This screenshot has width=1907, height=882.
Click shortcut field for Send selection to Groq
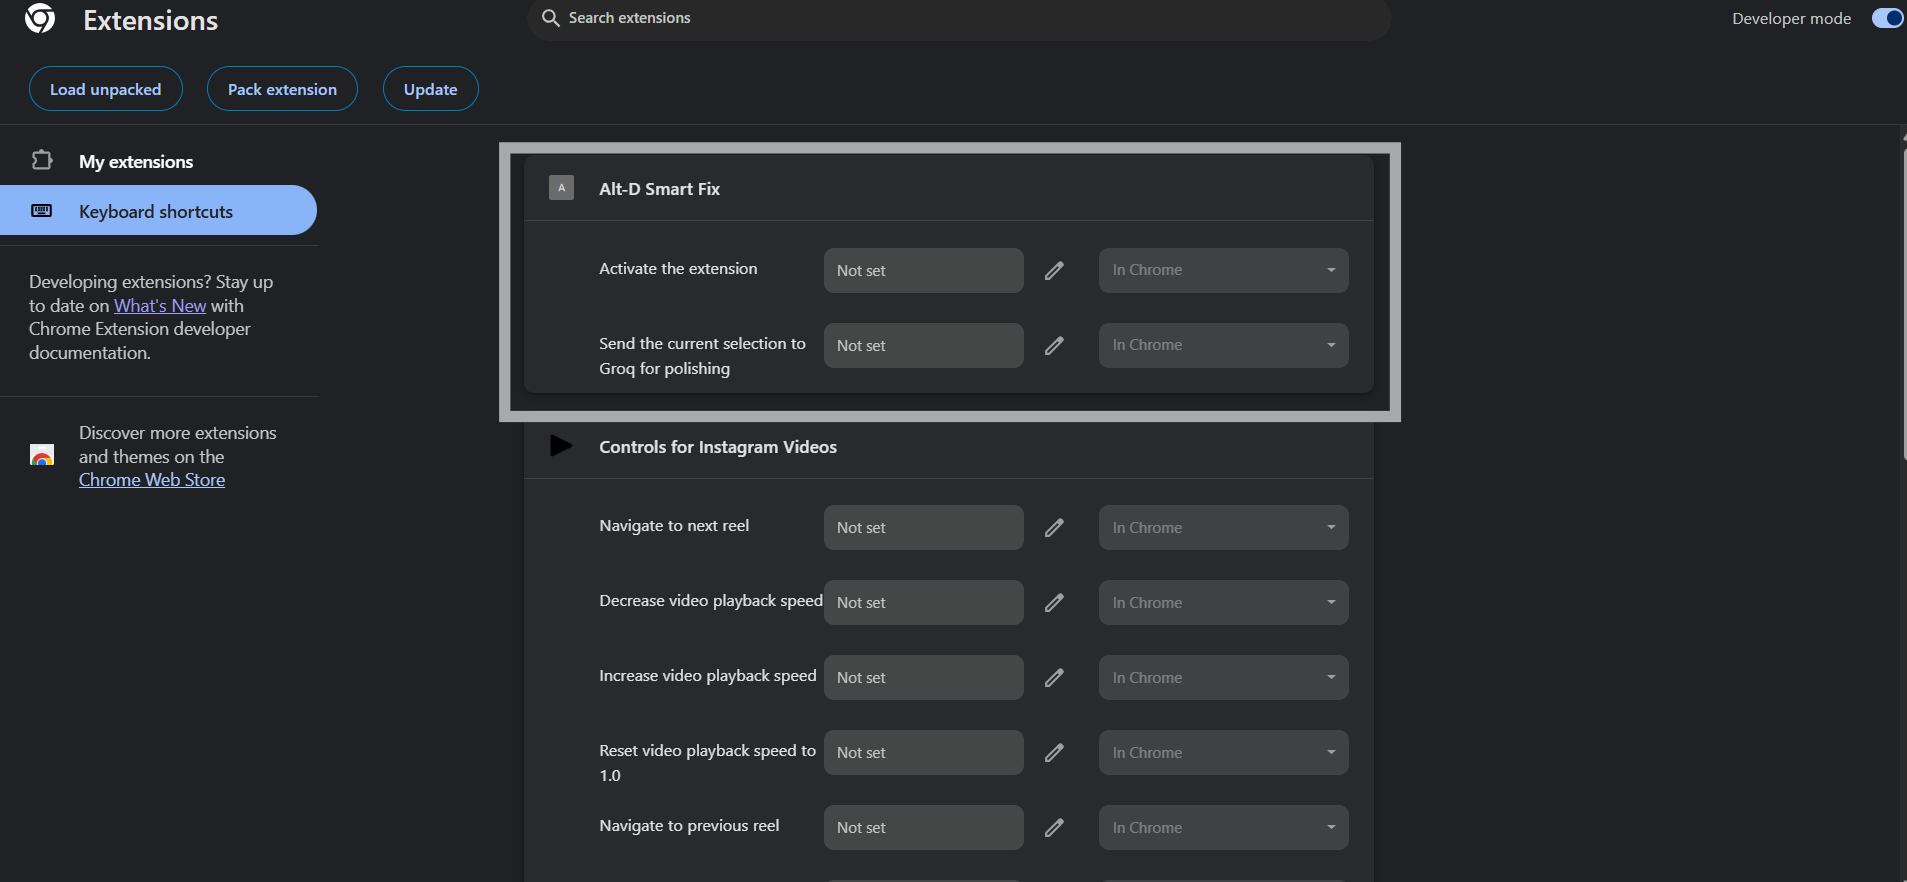pyautogui.click(x=923, y=345)
